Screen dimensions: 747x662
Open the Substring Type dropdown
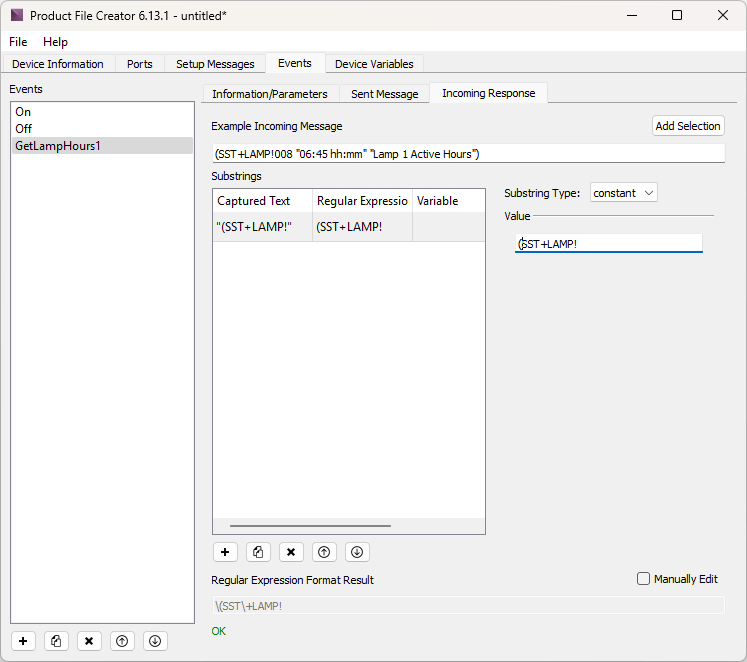623,193
